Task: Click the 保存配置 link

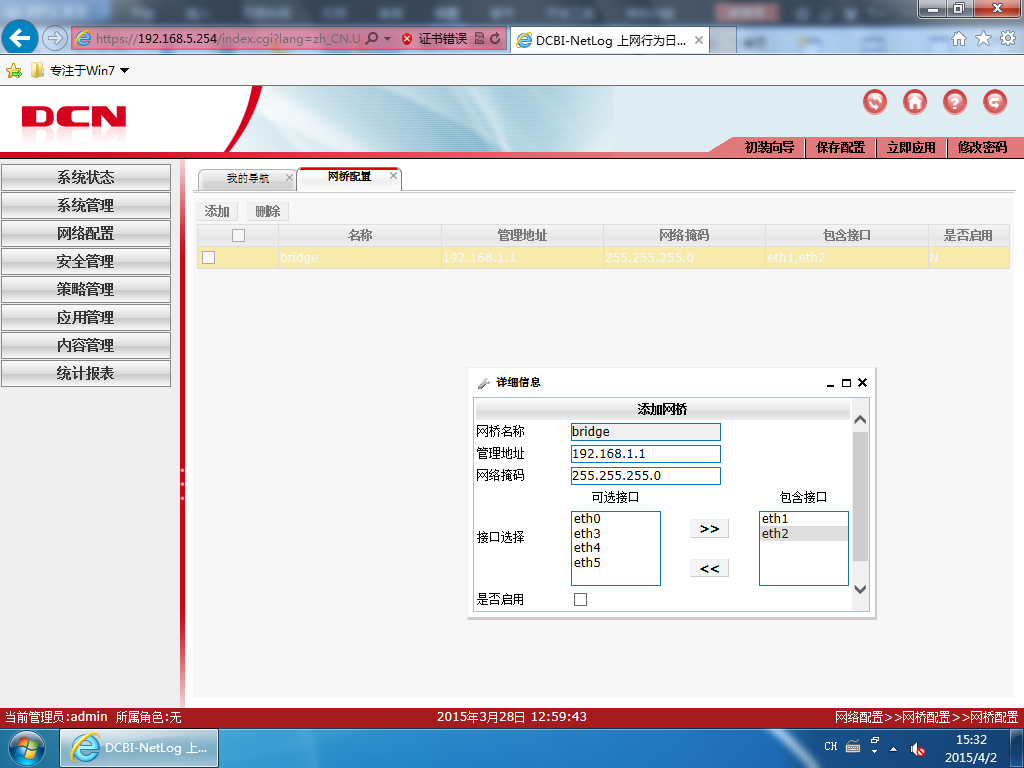Action: tap(840, 147)
